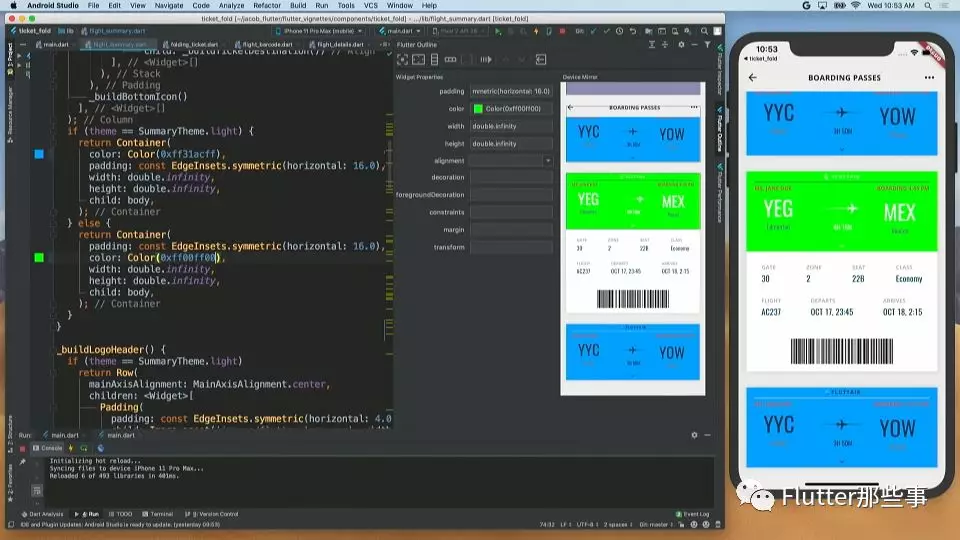Open the Terminal tool window
Screen dimensions: 960x540
[157, 514]
